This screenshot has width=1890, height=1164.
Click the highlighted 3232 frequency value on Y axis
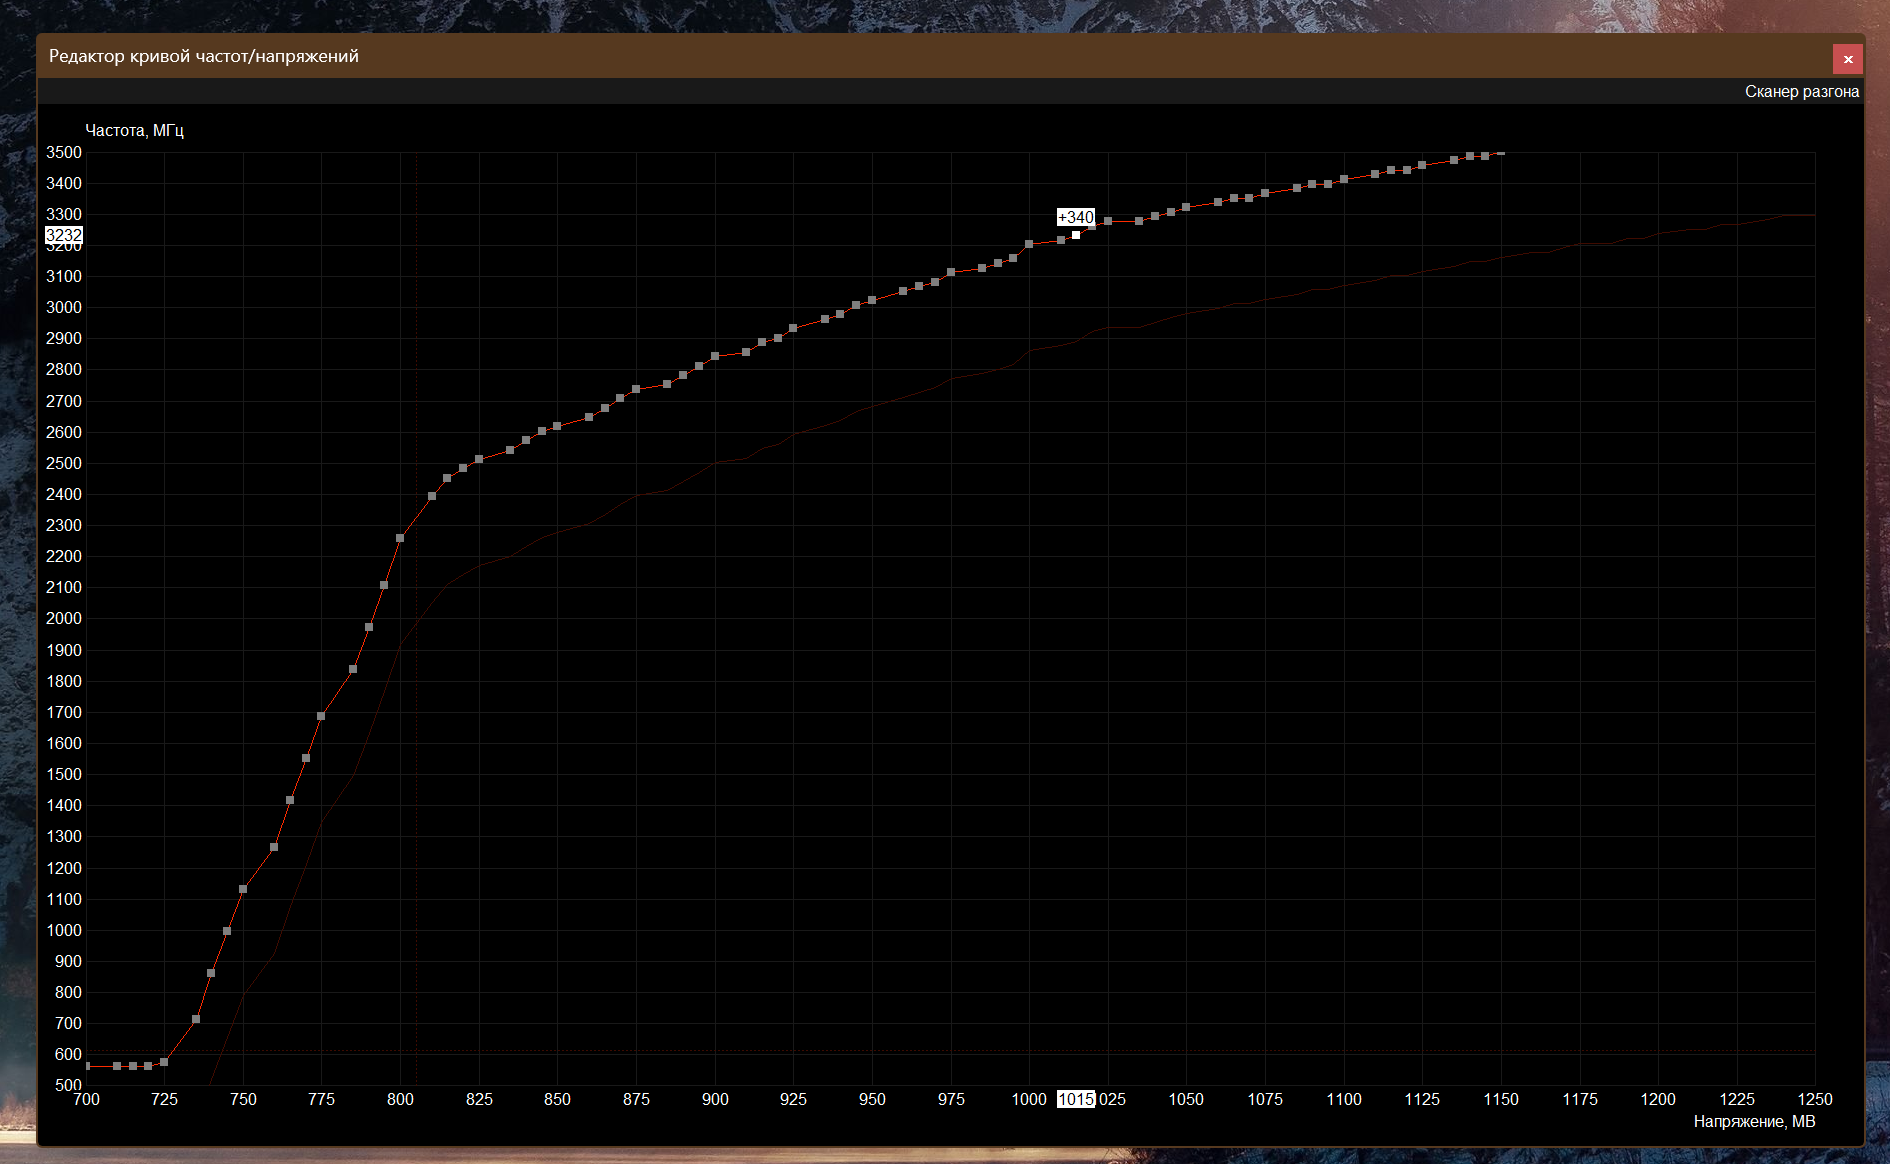(x=64, y=235)
